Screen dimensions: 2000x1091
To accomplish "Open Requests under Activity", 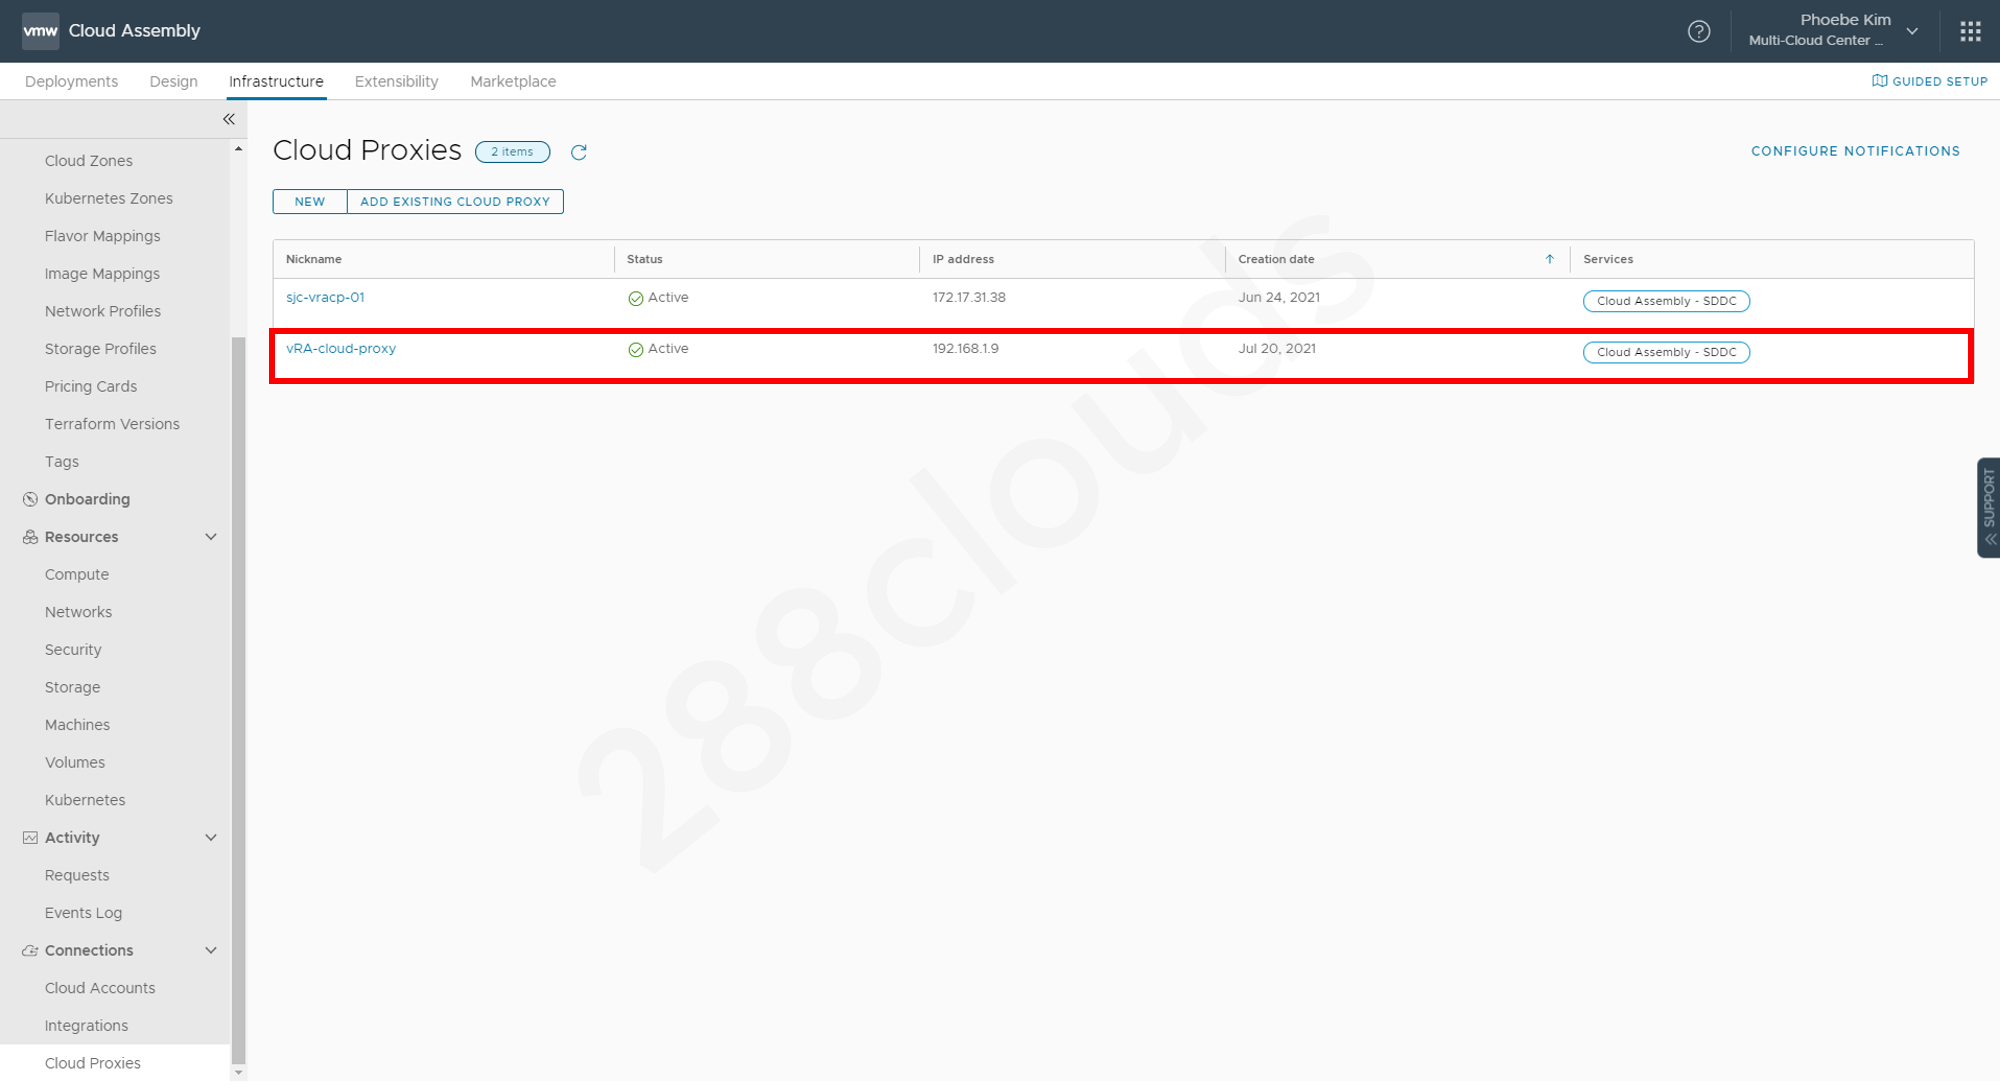I will [77, 876].
